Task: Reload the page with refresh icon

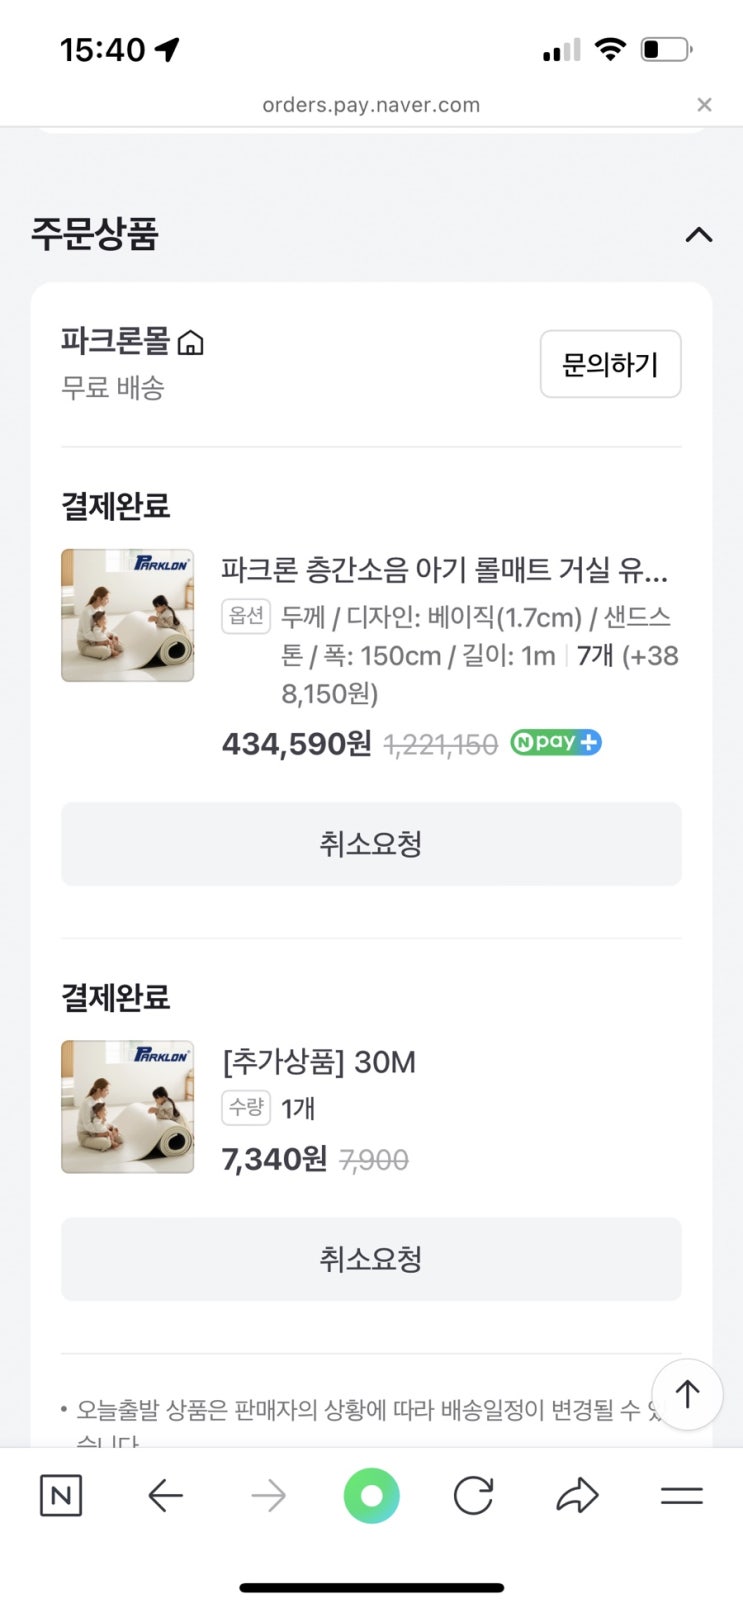Action: pyautogui.click(x=473, y=1495)
